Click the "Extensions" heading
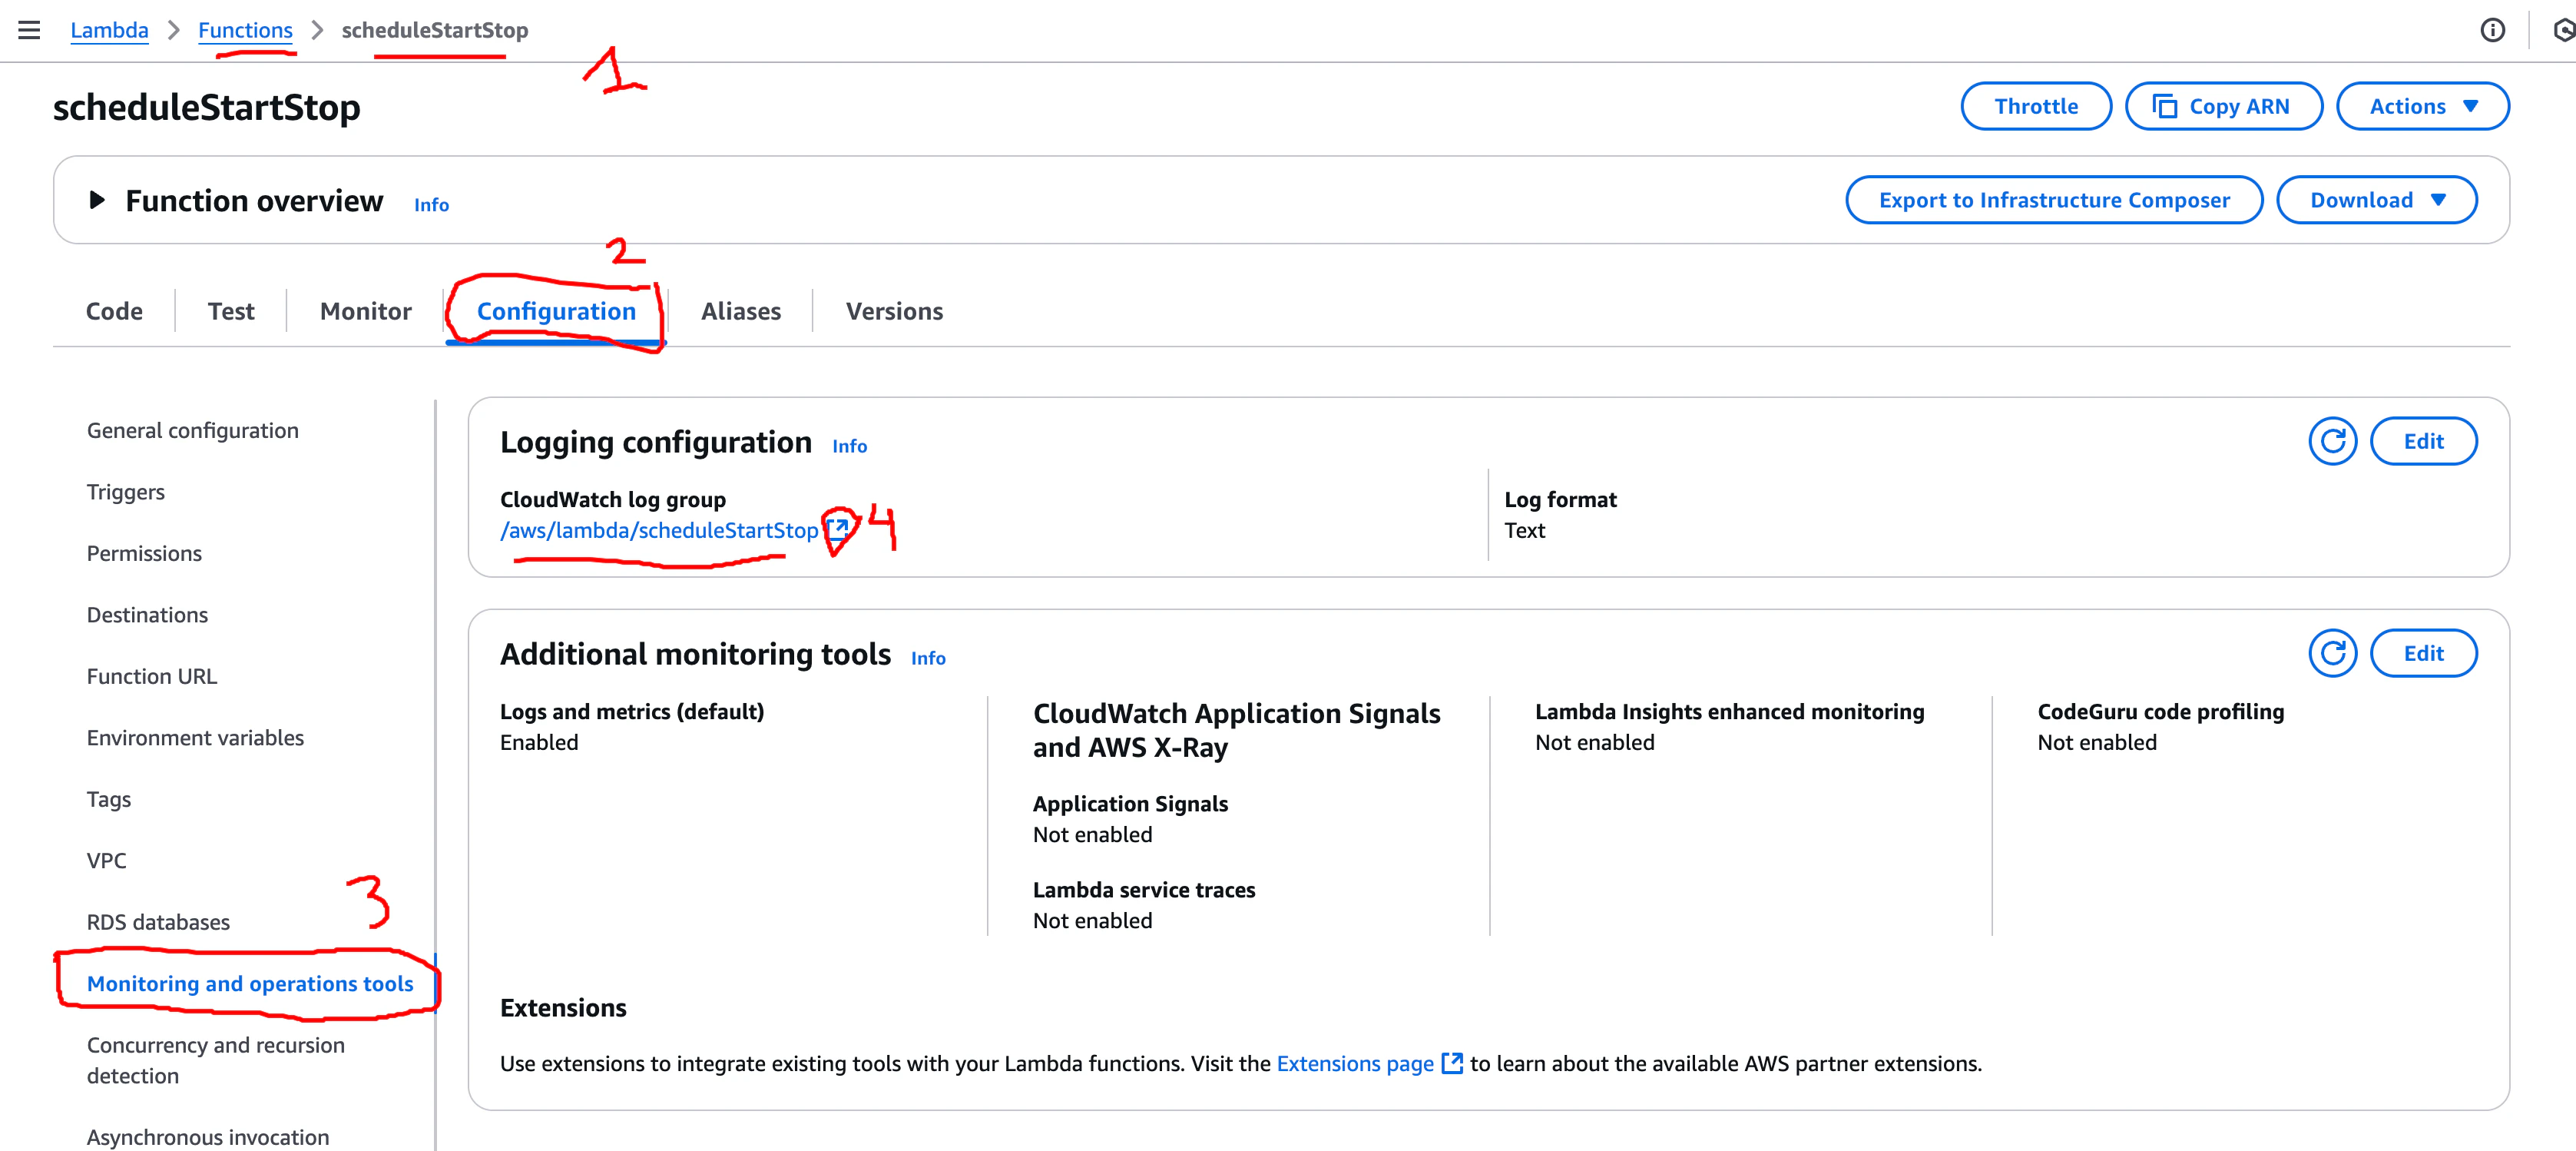 coord(563,1008)
